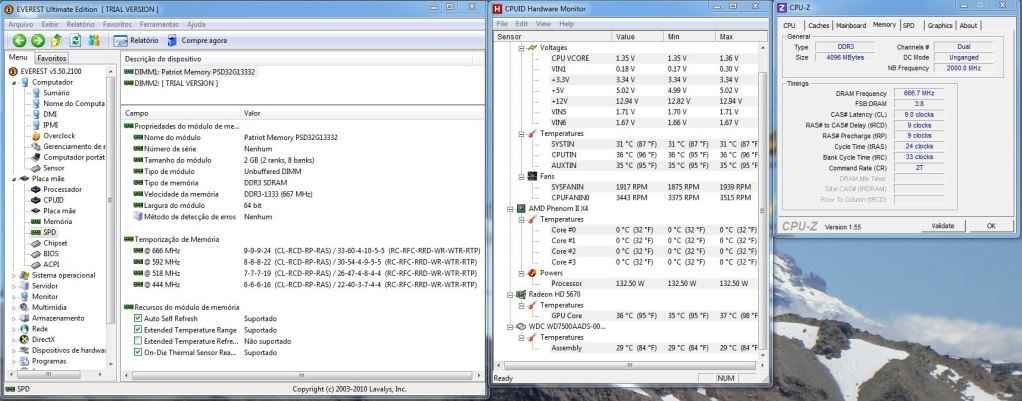Open the Ajuda menu in EVEREST

pos(196,24)
